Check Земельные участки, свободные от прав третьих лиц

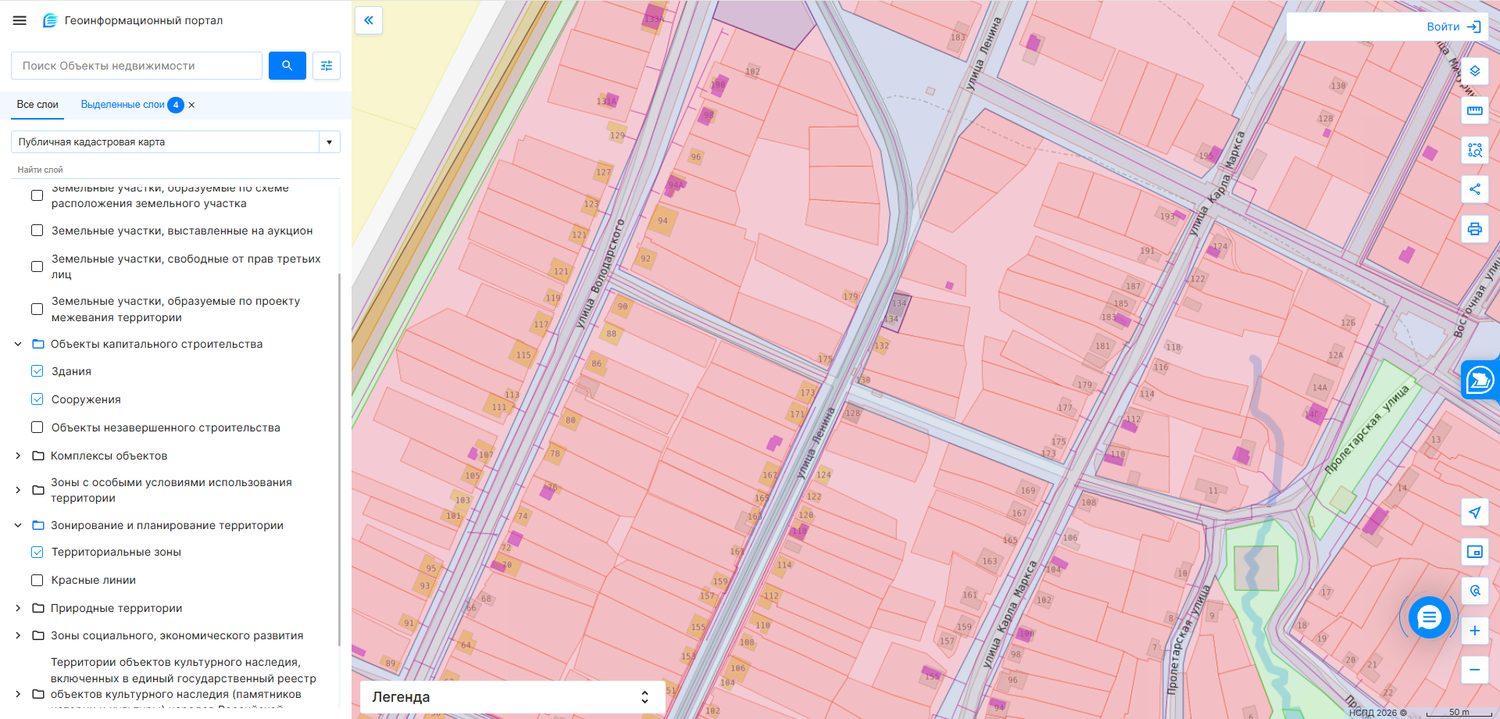(x=37, y=266)
